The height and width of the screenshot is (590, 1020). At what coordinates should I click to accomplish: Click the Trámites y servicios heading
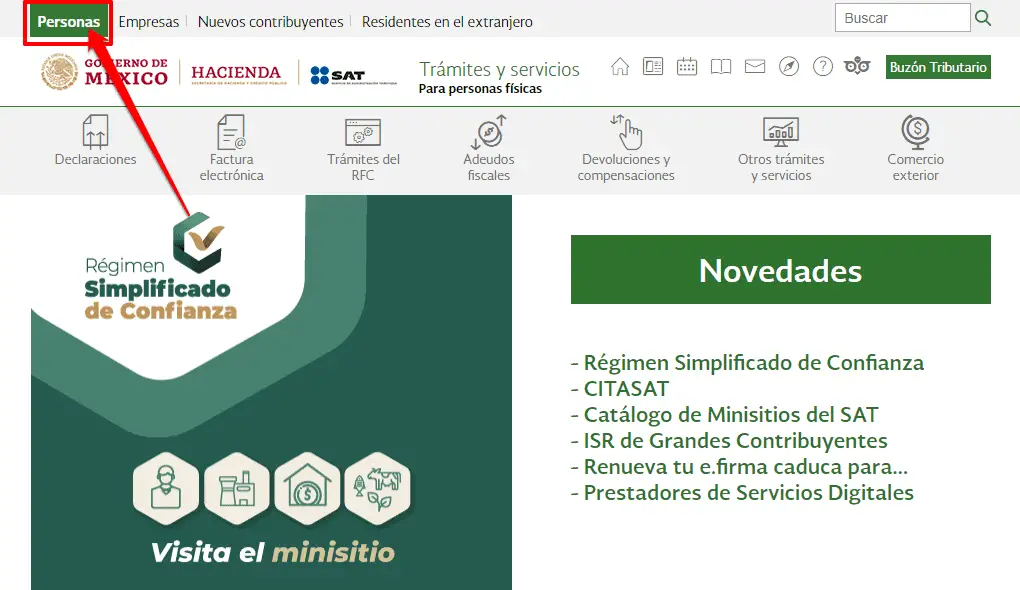499,69
